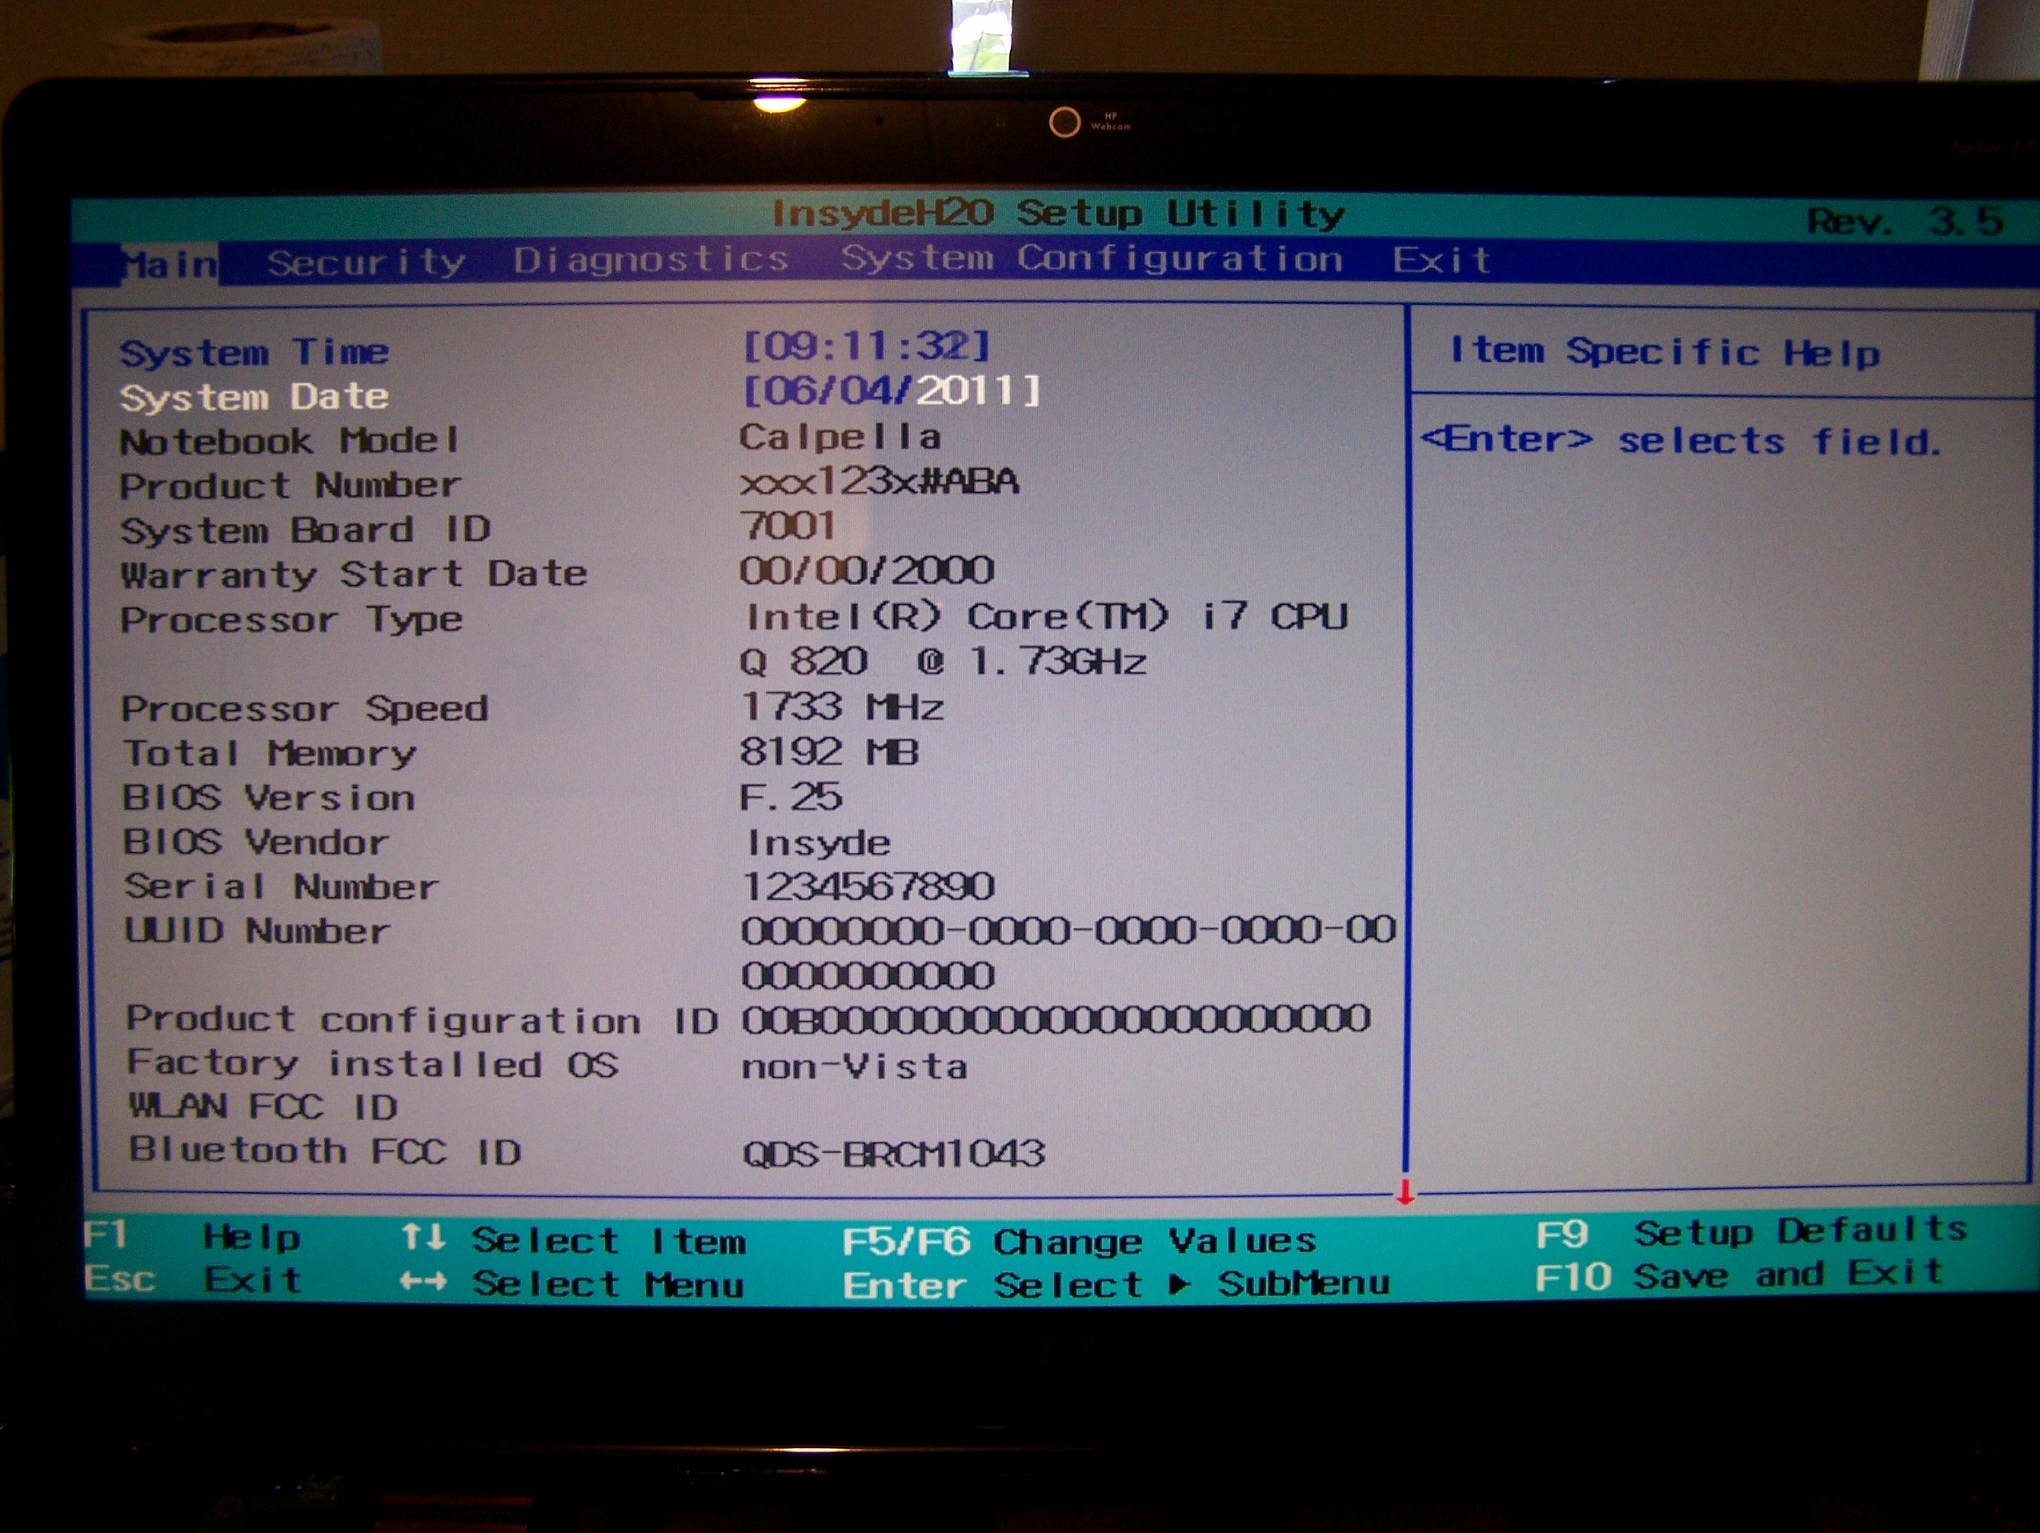Click the BIOS version value F.25
Viewport: 2040px width, 1533px height.
point(791,796)
